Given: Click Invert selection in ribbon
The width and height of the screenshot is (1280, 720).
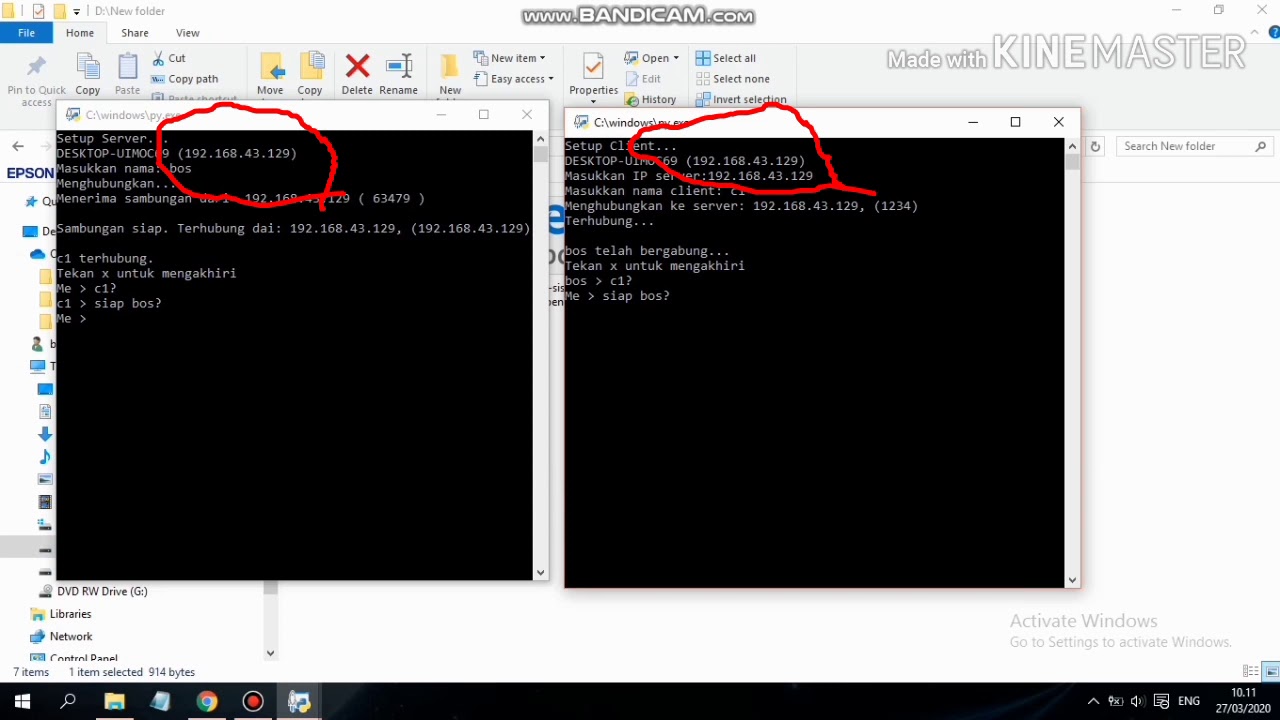Looking at the screenshot, I should pos(741,99).
